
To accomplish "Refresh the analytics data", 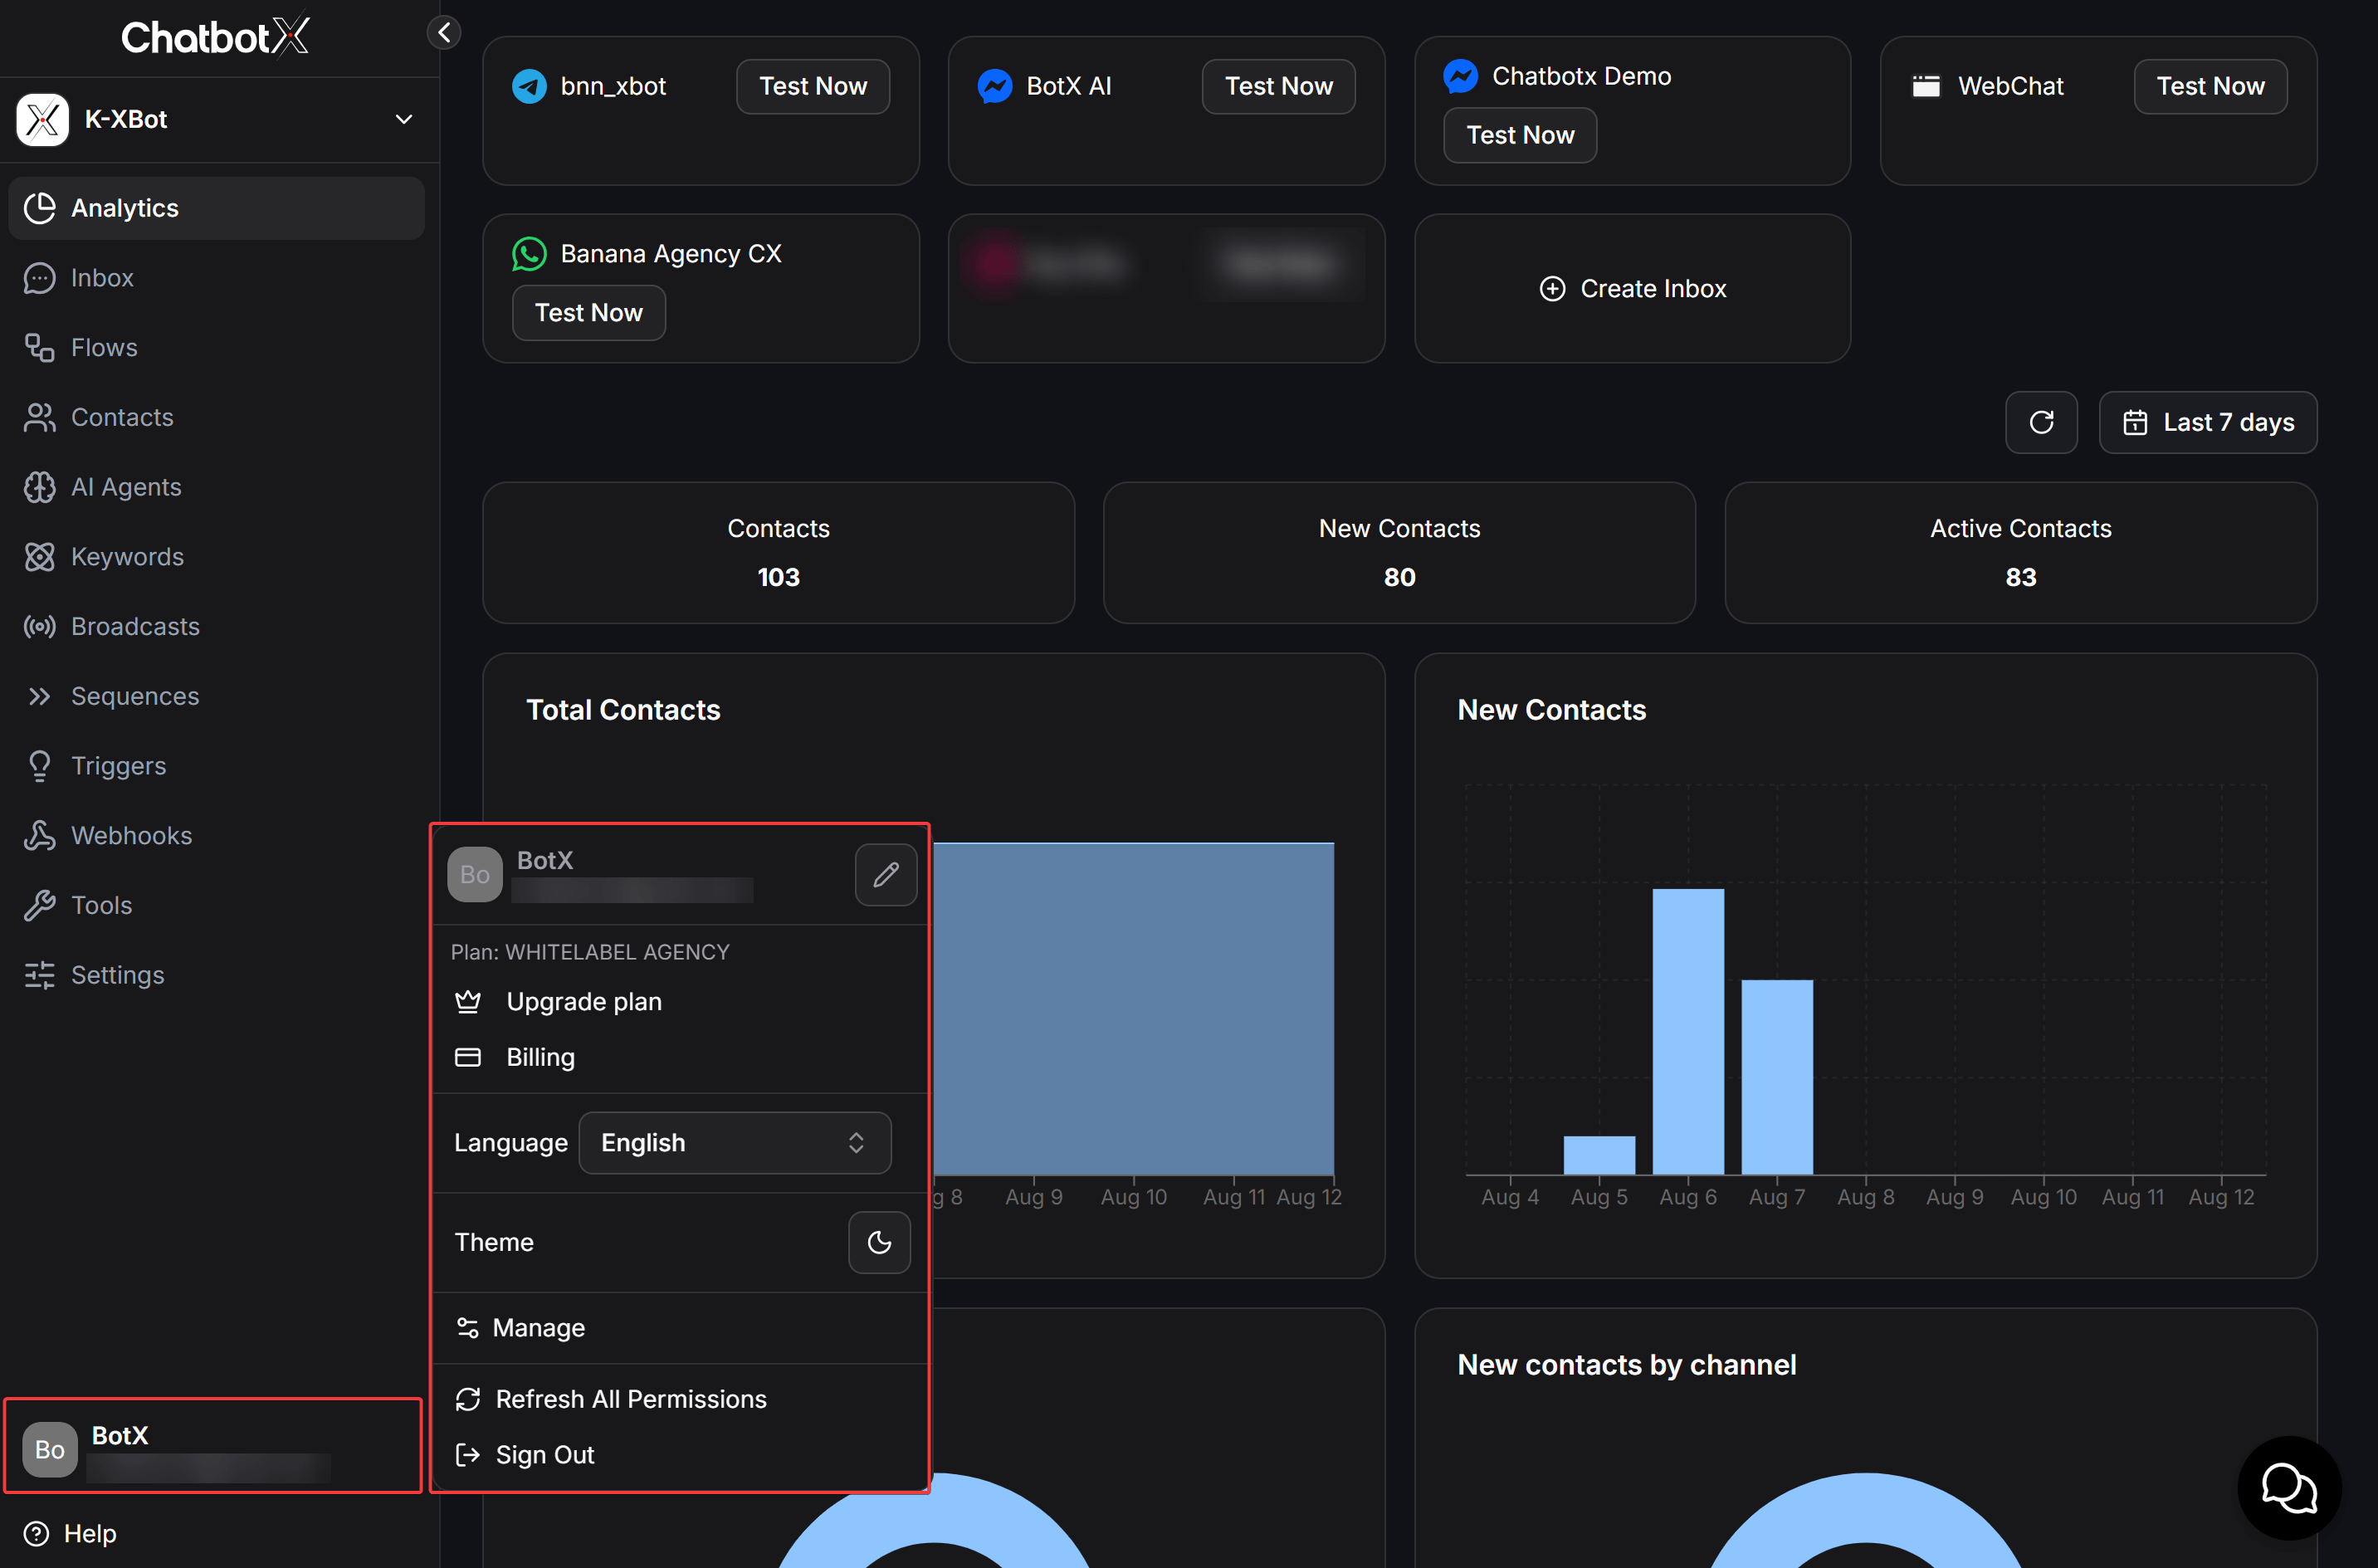I will click(2041, 422).
